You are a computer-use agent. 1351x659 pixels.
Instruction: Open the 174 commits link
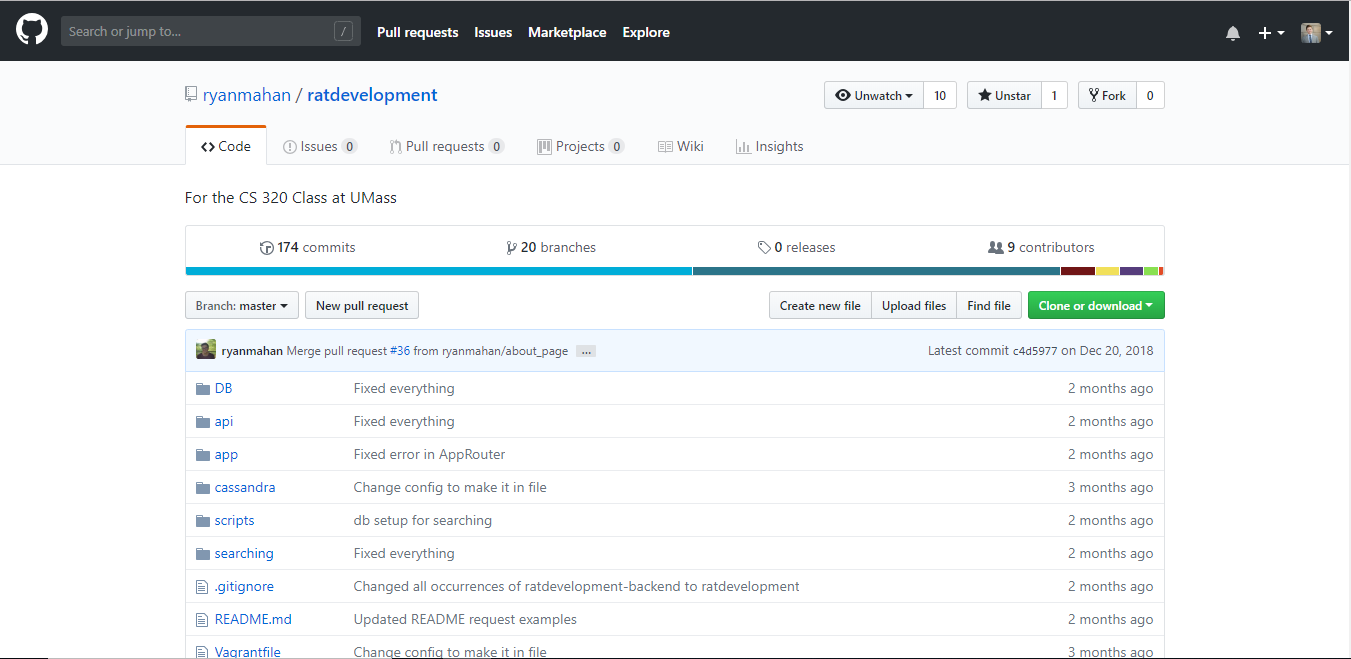pyautogui.click(x=307, y=248)
